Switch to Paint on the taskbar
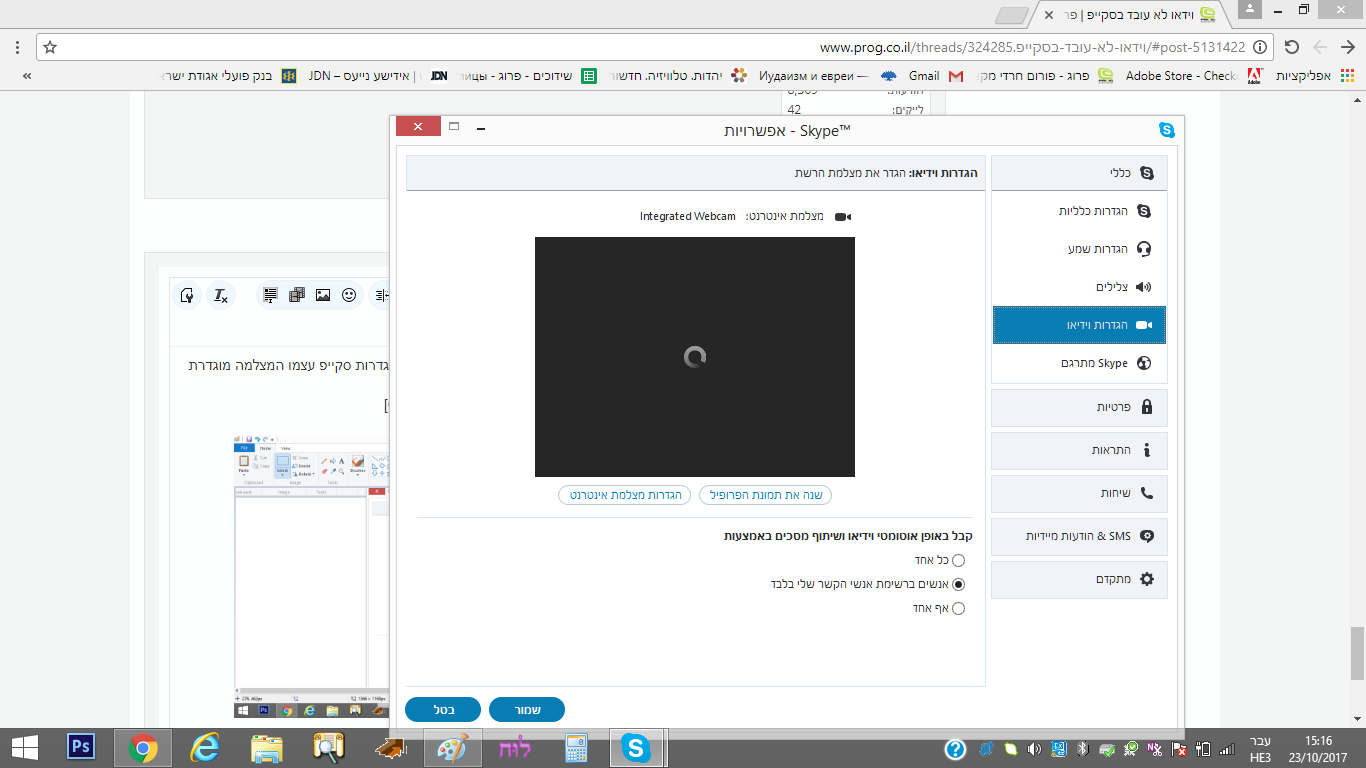Screen dimensions: 1366x768 tap(453, 747)
